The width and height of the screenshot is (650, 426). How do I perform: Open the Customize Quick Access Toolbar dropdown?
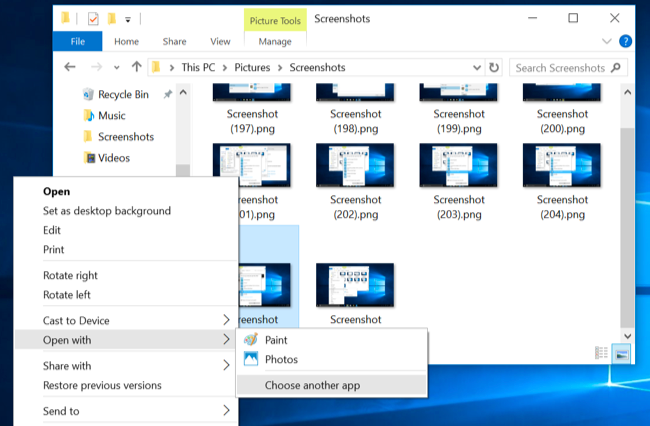(128, 19)
